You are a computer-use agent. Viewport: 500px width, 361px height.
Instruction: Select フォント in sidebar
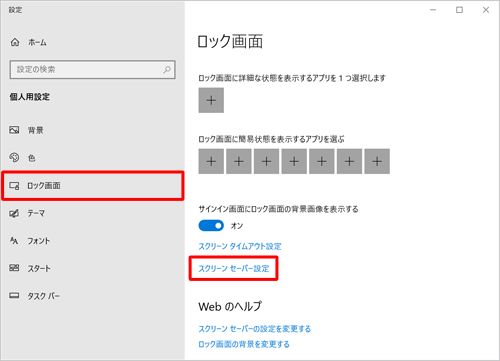click(x=92, y=241)
